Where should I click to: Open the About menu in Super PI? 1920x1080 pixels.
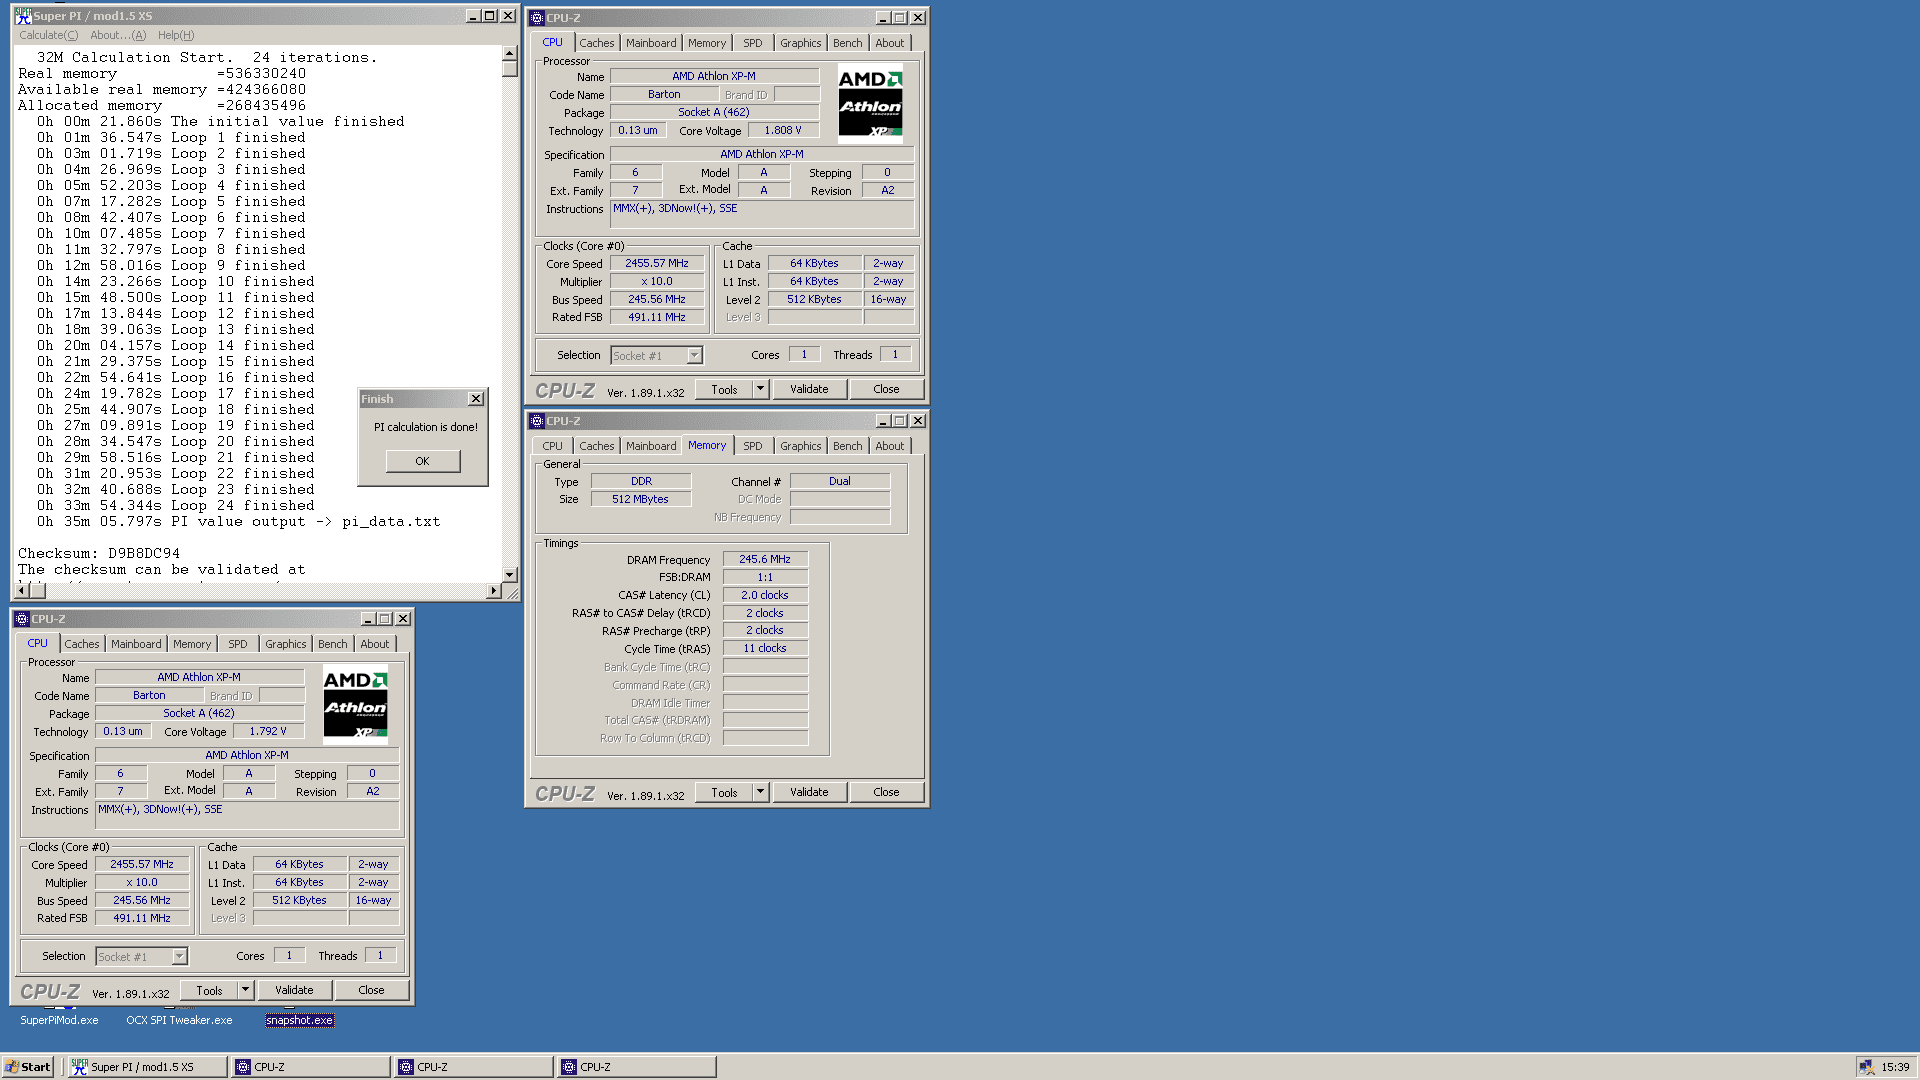coord(118,35)
